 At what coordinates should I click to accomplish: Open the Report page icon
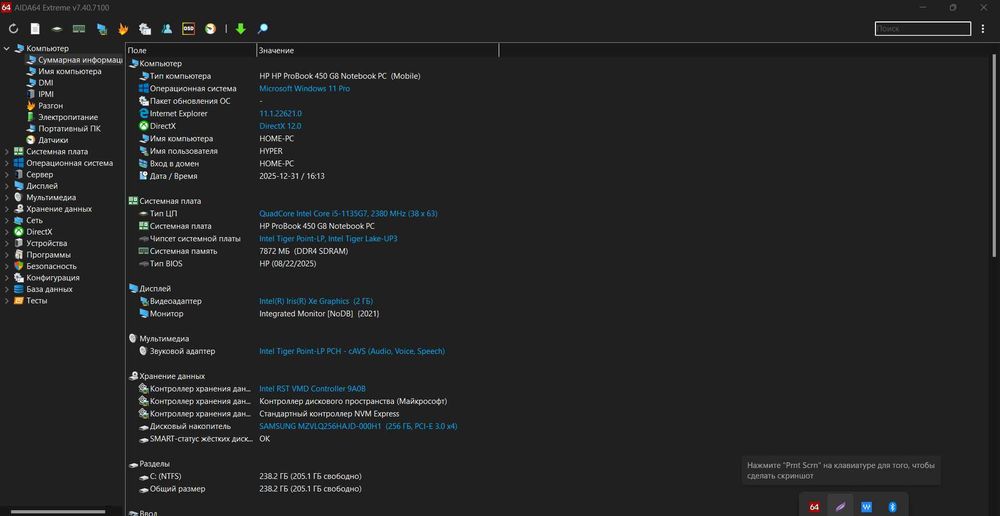pyautogui.click(x=35, y=29)
